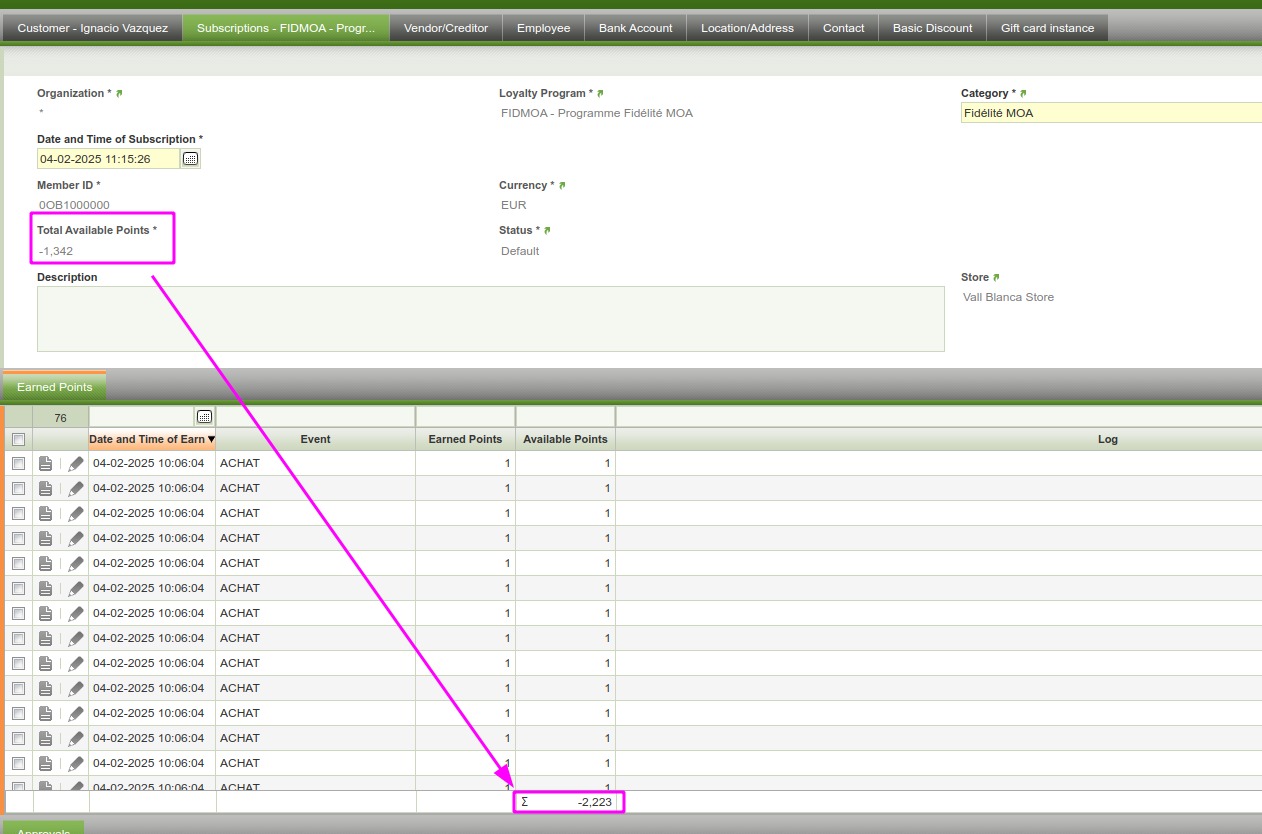The width and height of the screenshot is (1262, 834).
Task: Click the green link arrow beside Store label
Action: tap(996, 277)
